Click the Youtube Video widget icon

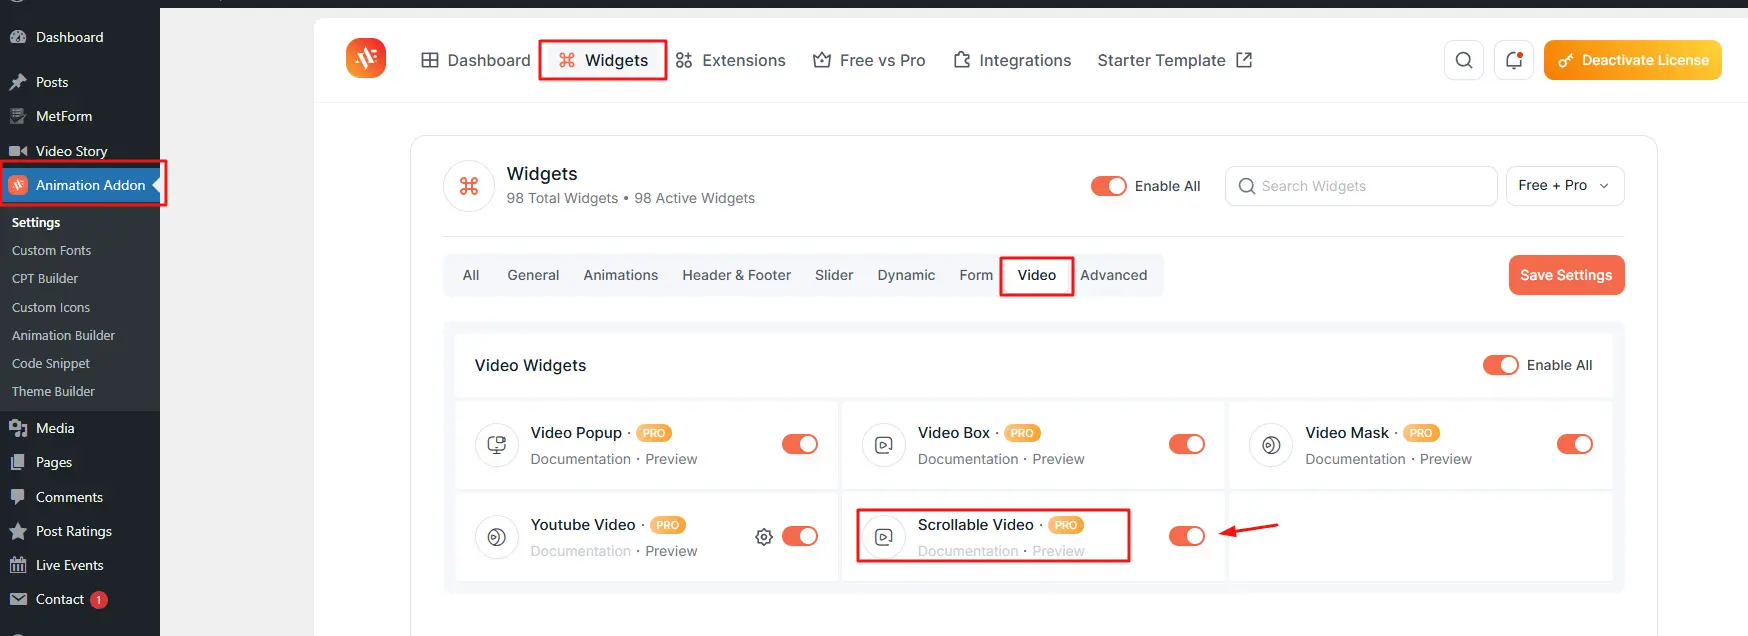coord(497,537)
